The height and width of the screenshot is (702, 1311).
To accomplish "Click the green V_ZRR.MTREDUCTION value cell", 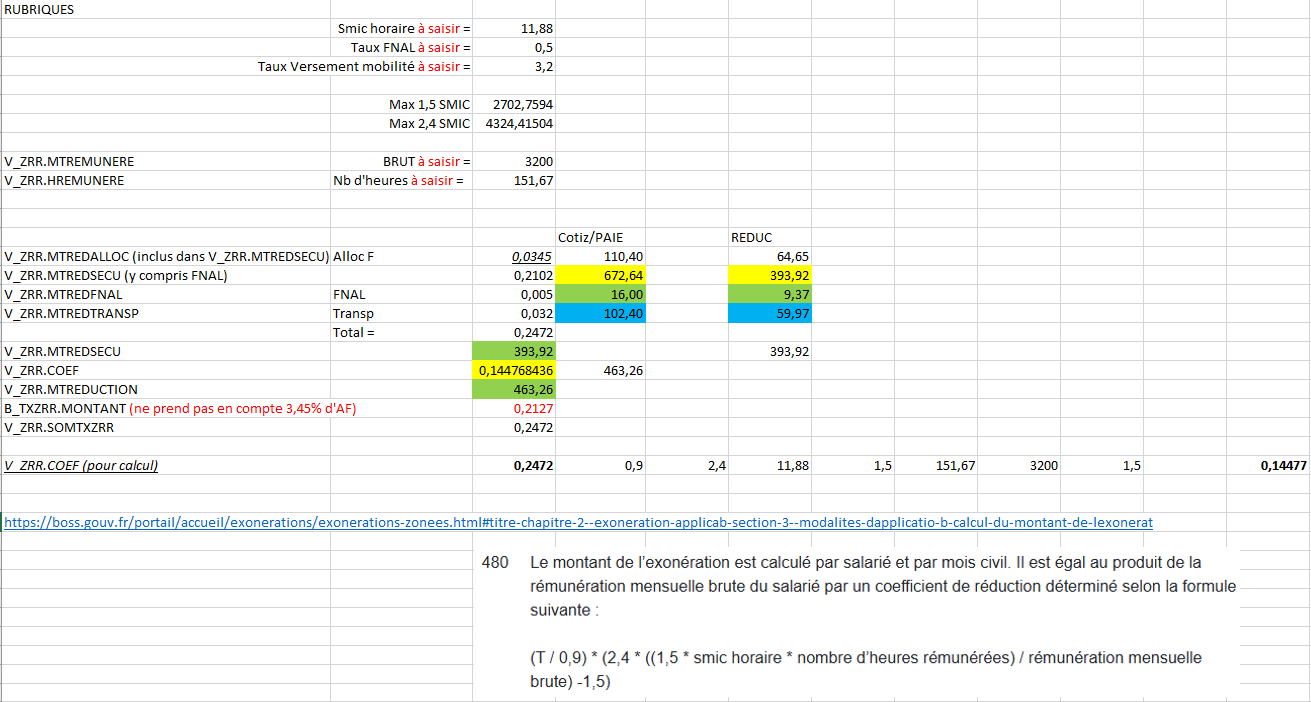I will pos(514,390).
